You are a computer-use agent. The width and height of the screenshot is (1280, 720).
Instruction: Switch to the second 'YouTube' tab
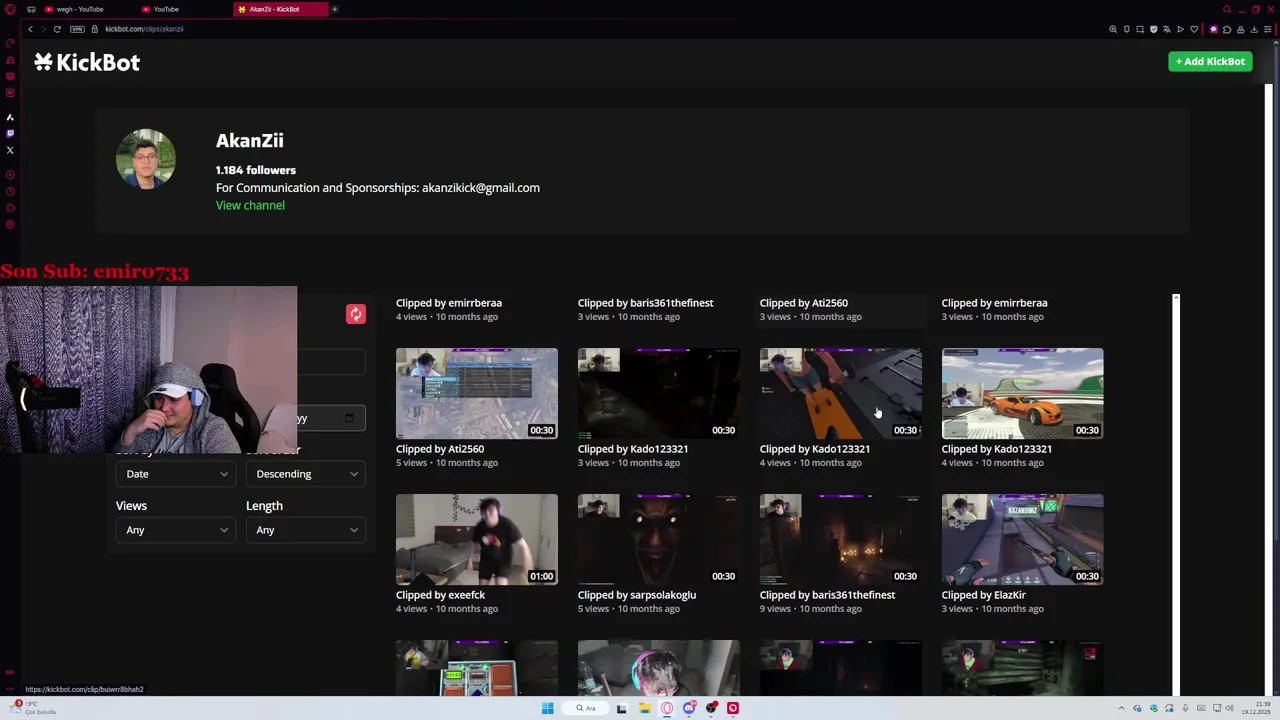(x=165, y=9)
